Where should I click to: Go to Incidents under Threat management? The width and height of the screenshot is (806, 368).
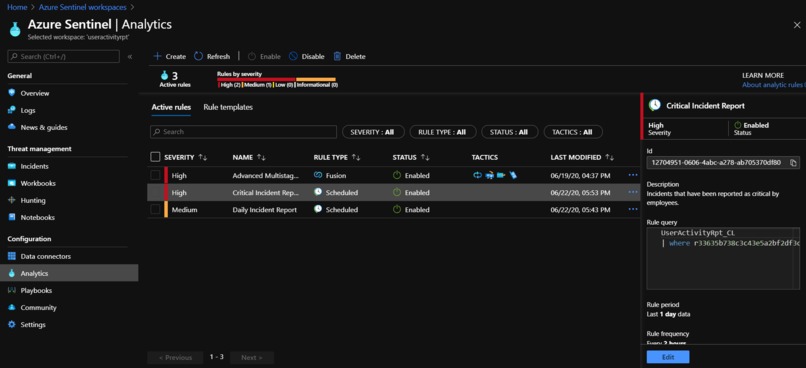[34, 167]
